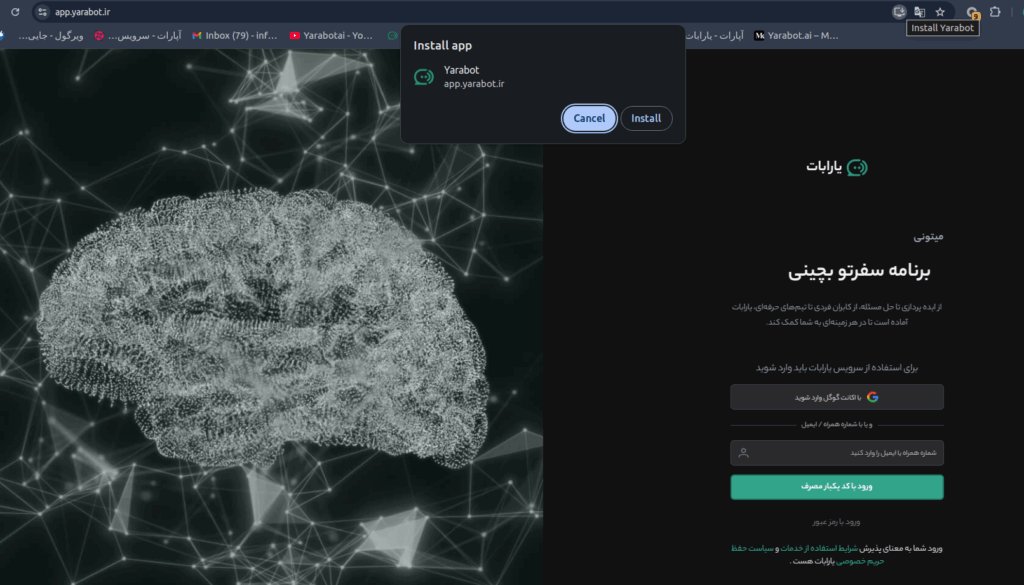Confirm with the Install button

(x=646, y=118)
